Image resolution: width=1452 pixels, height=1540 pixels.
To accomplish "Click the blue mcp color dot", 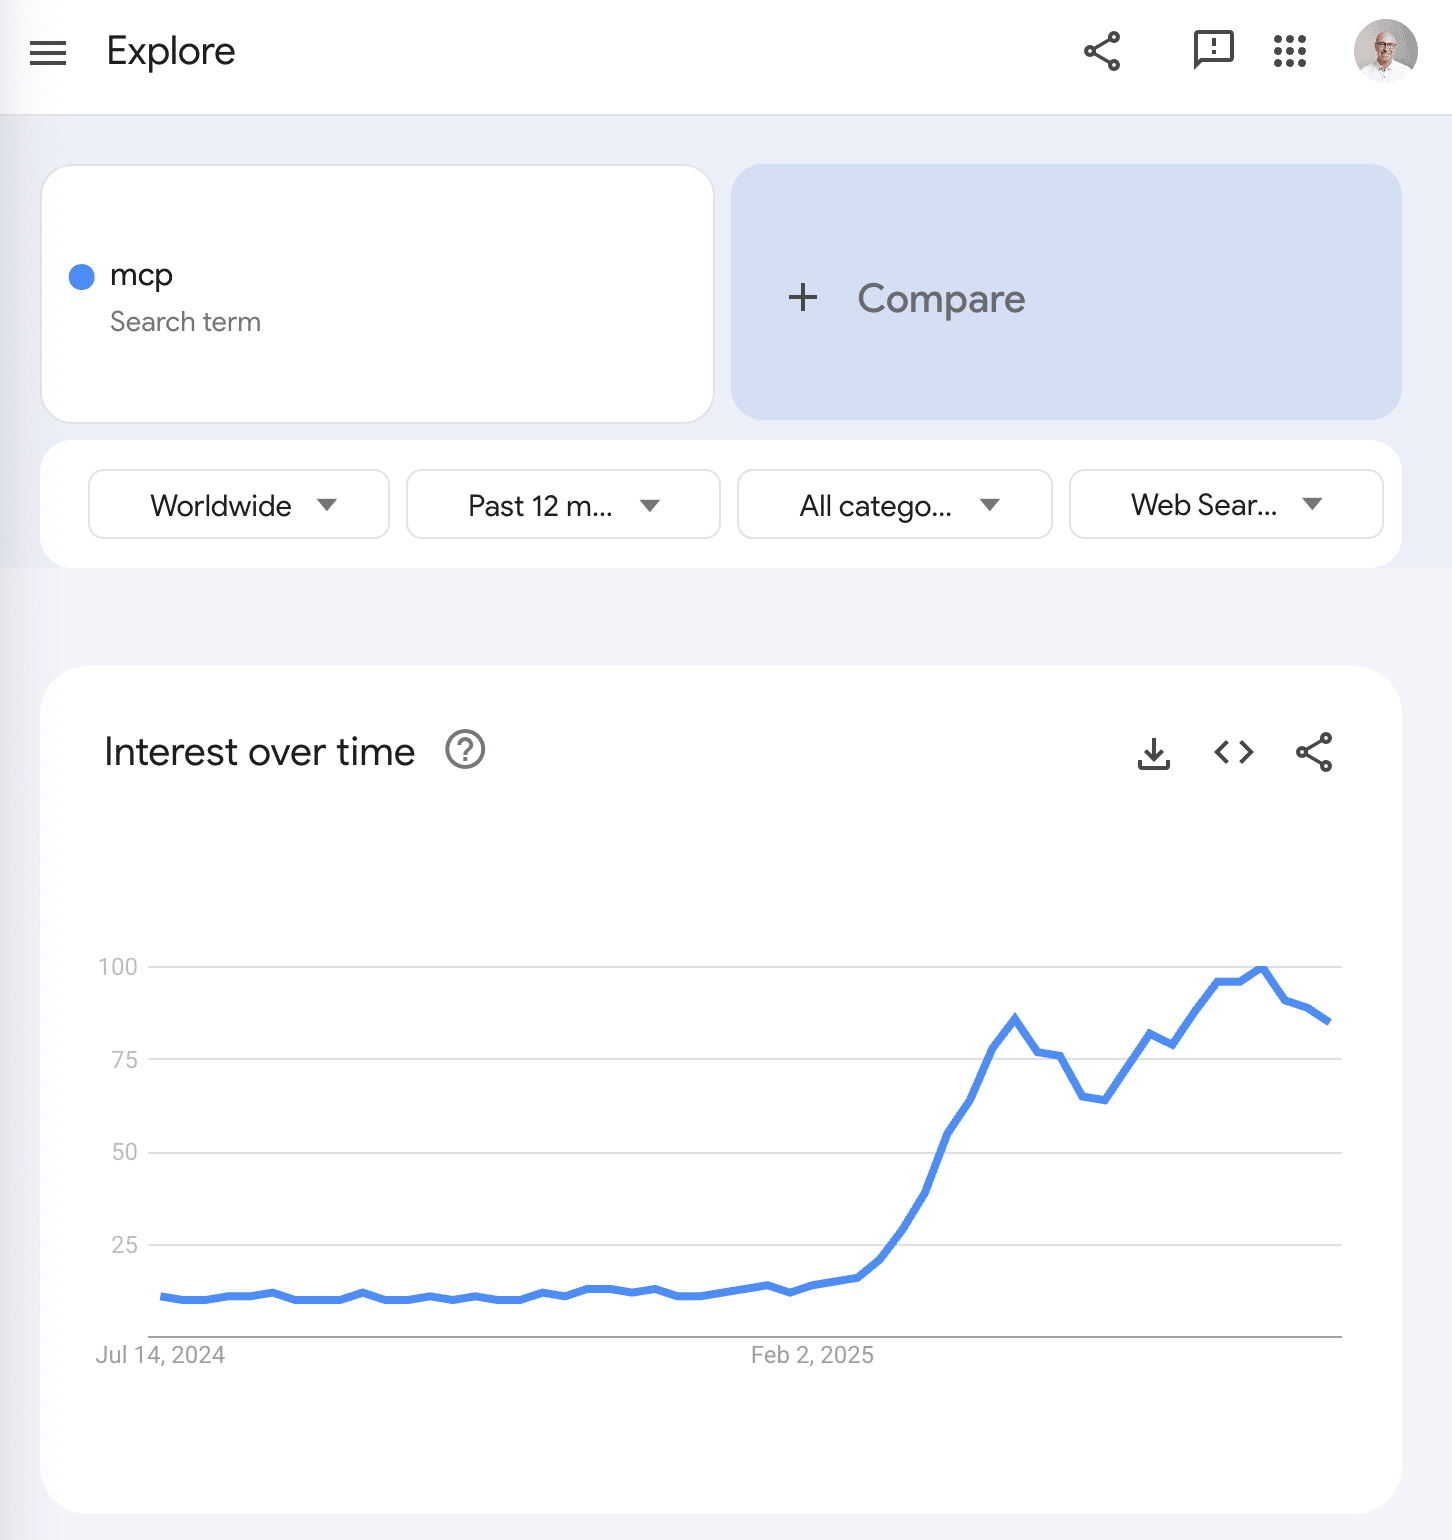I will (82, 277).
